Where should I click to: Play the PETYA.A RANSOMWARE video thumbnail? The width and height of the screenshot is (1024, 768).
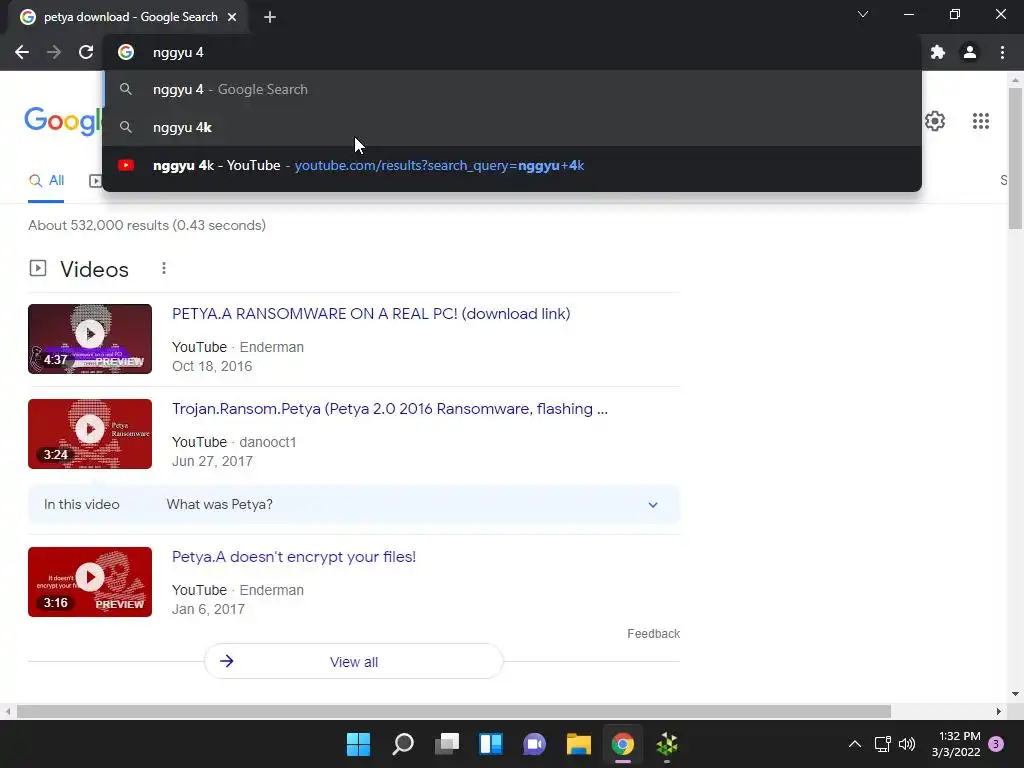pos(90,339)
